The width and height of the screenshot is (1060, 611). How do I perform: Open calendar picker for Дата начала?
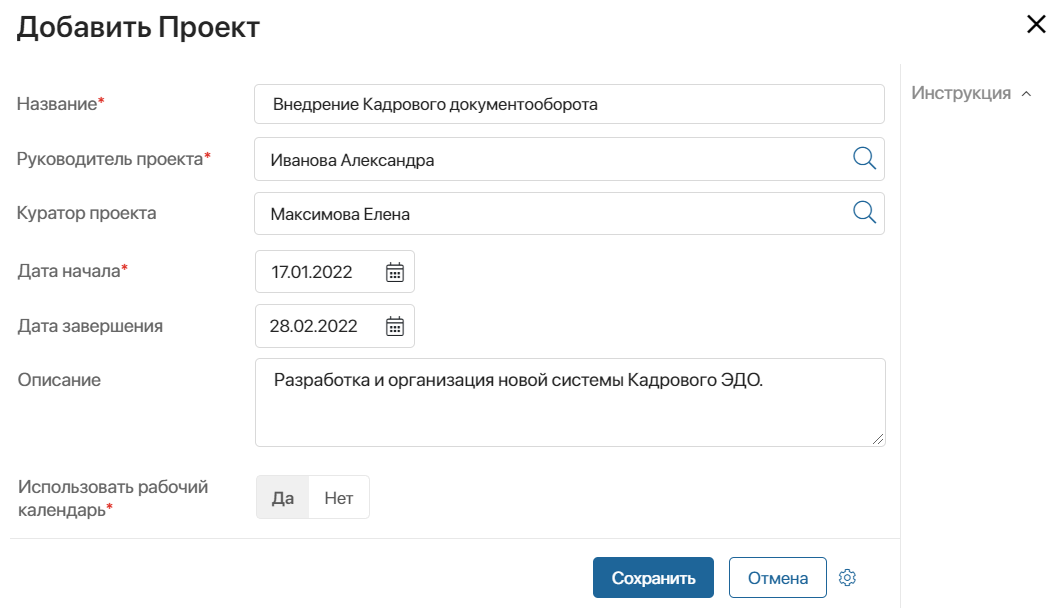pyautogui.click(x=395, y=272)
